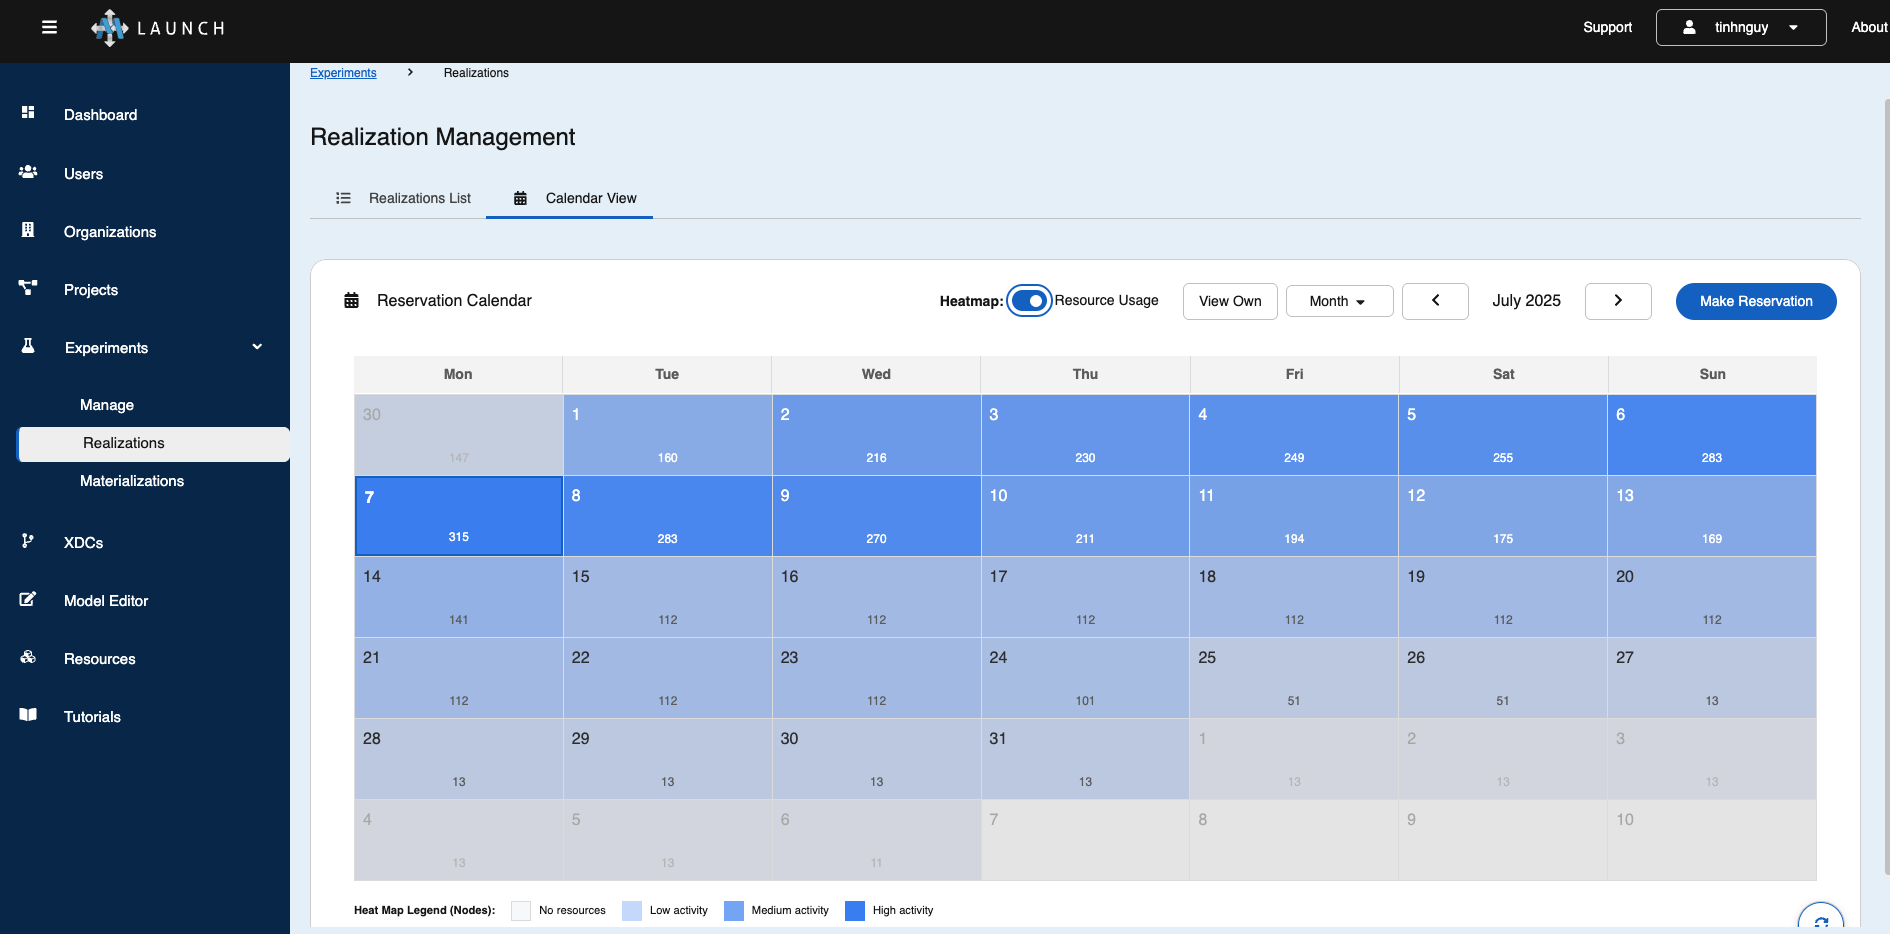Go to next month with right arrow
This screenshot has width=1890, height=934.
(1617, 301)
